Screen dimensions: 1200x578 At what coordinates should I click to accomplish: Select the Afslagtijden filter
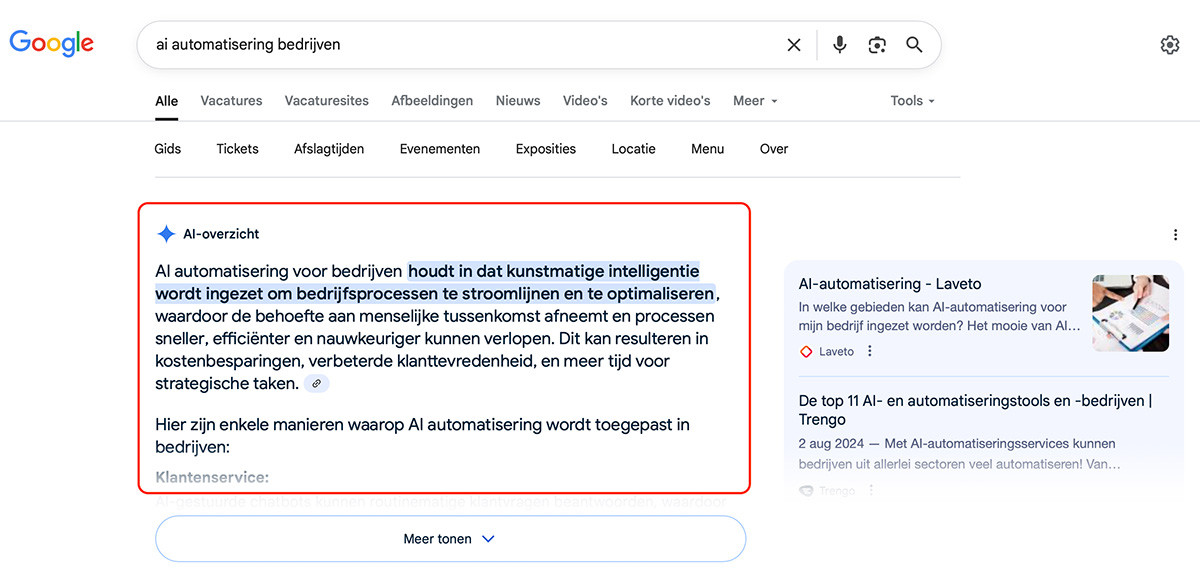[x=329, y=149]
